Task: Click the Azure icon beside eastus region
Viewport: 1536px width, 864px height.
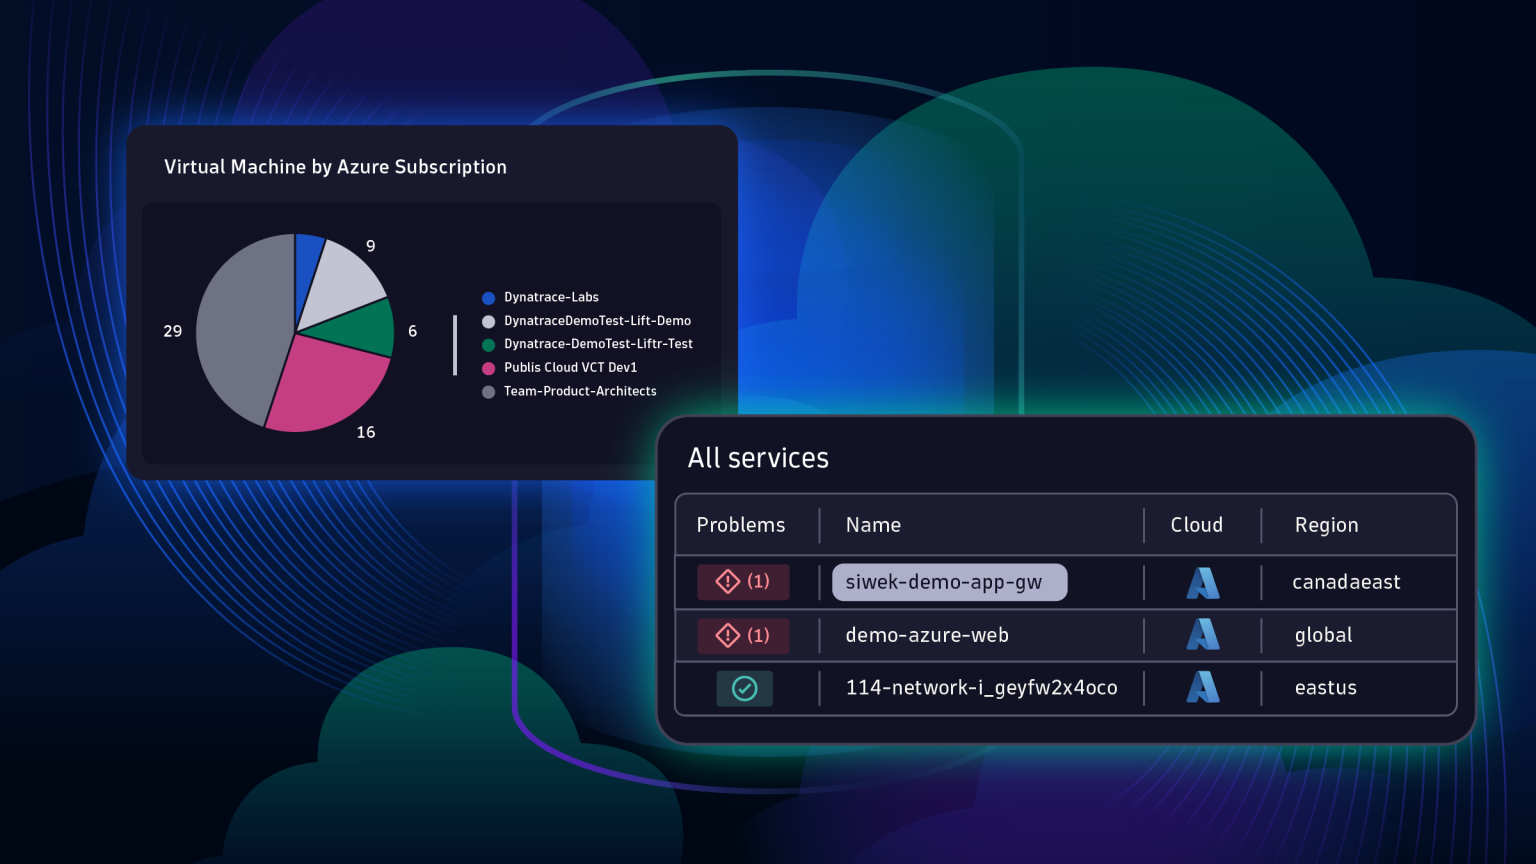Action: (1203, 688)
